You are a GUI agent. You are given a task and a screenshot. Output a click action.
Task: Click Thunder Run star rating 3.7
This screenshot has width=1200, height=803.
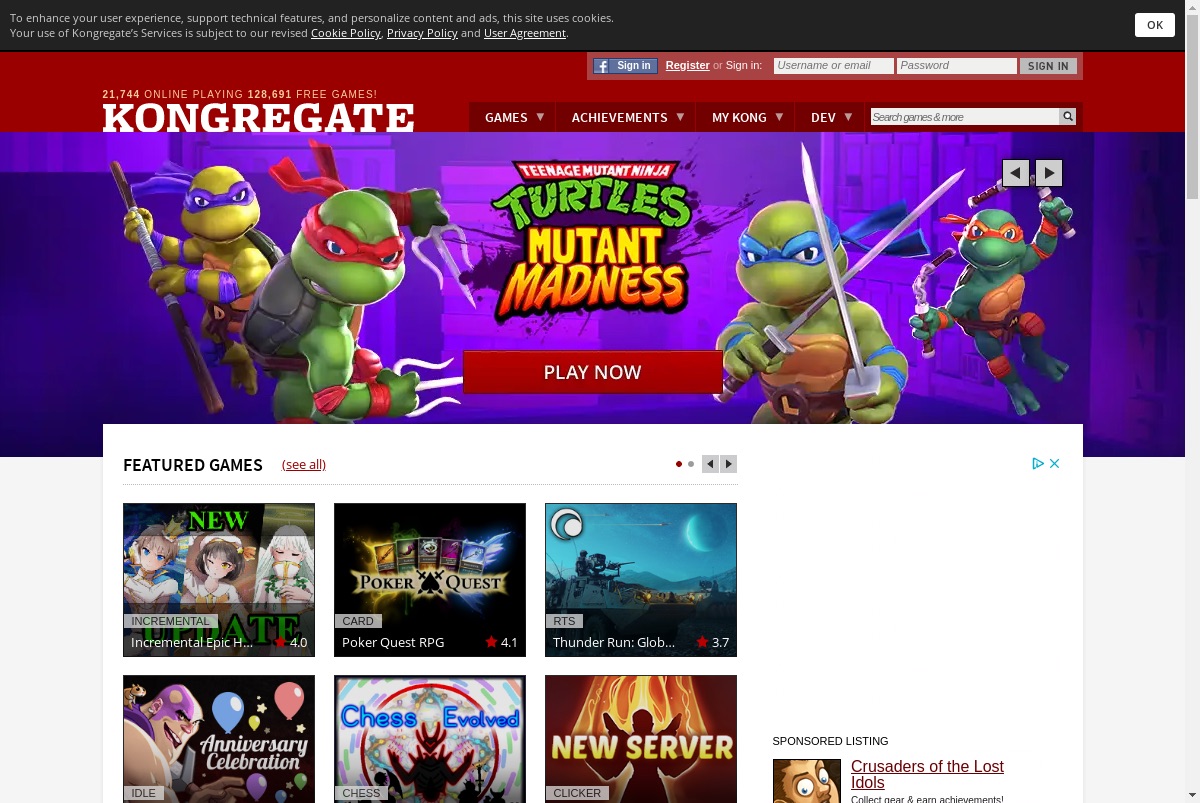pos(713,642)
